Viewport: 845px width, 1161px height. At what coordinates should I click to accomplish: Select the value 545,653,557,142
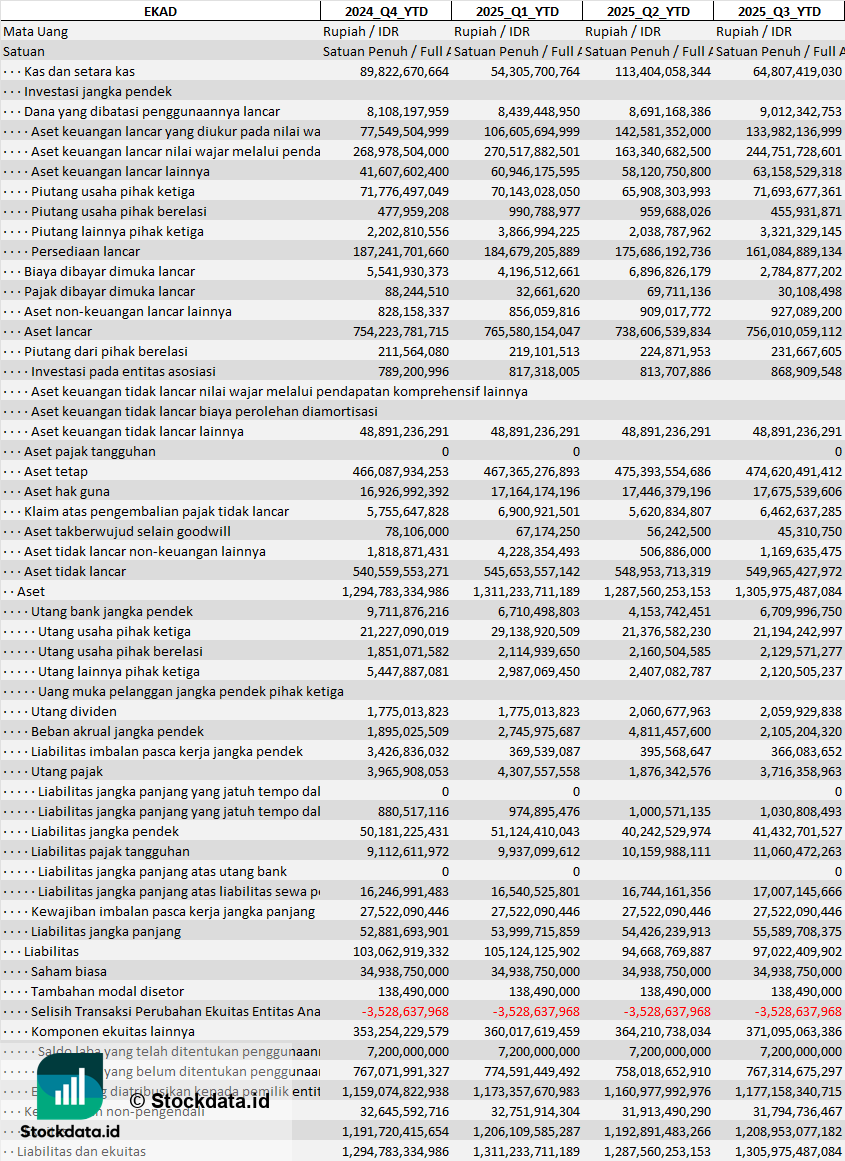[x=532, y=571]
